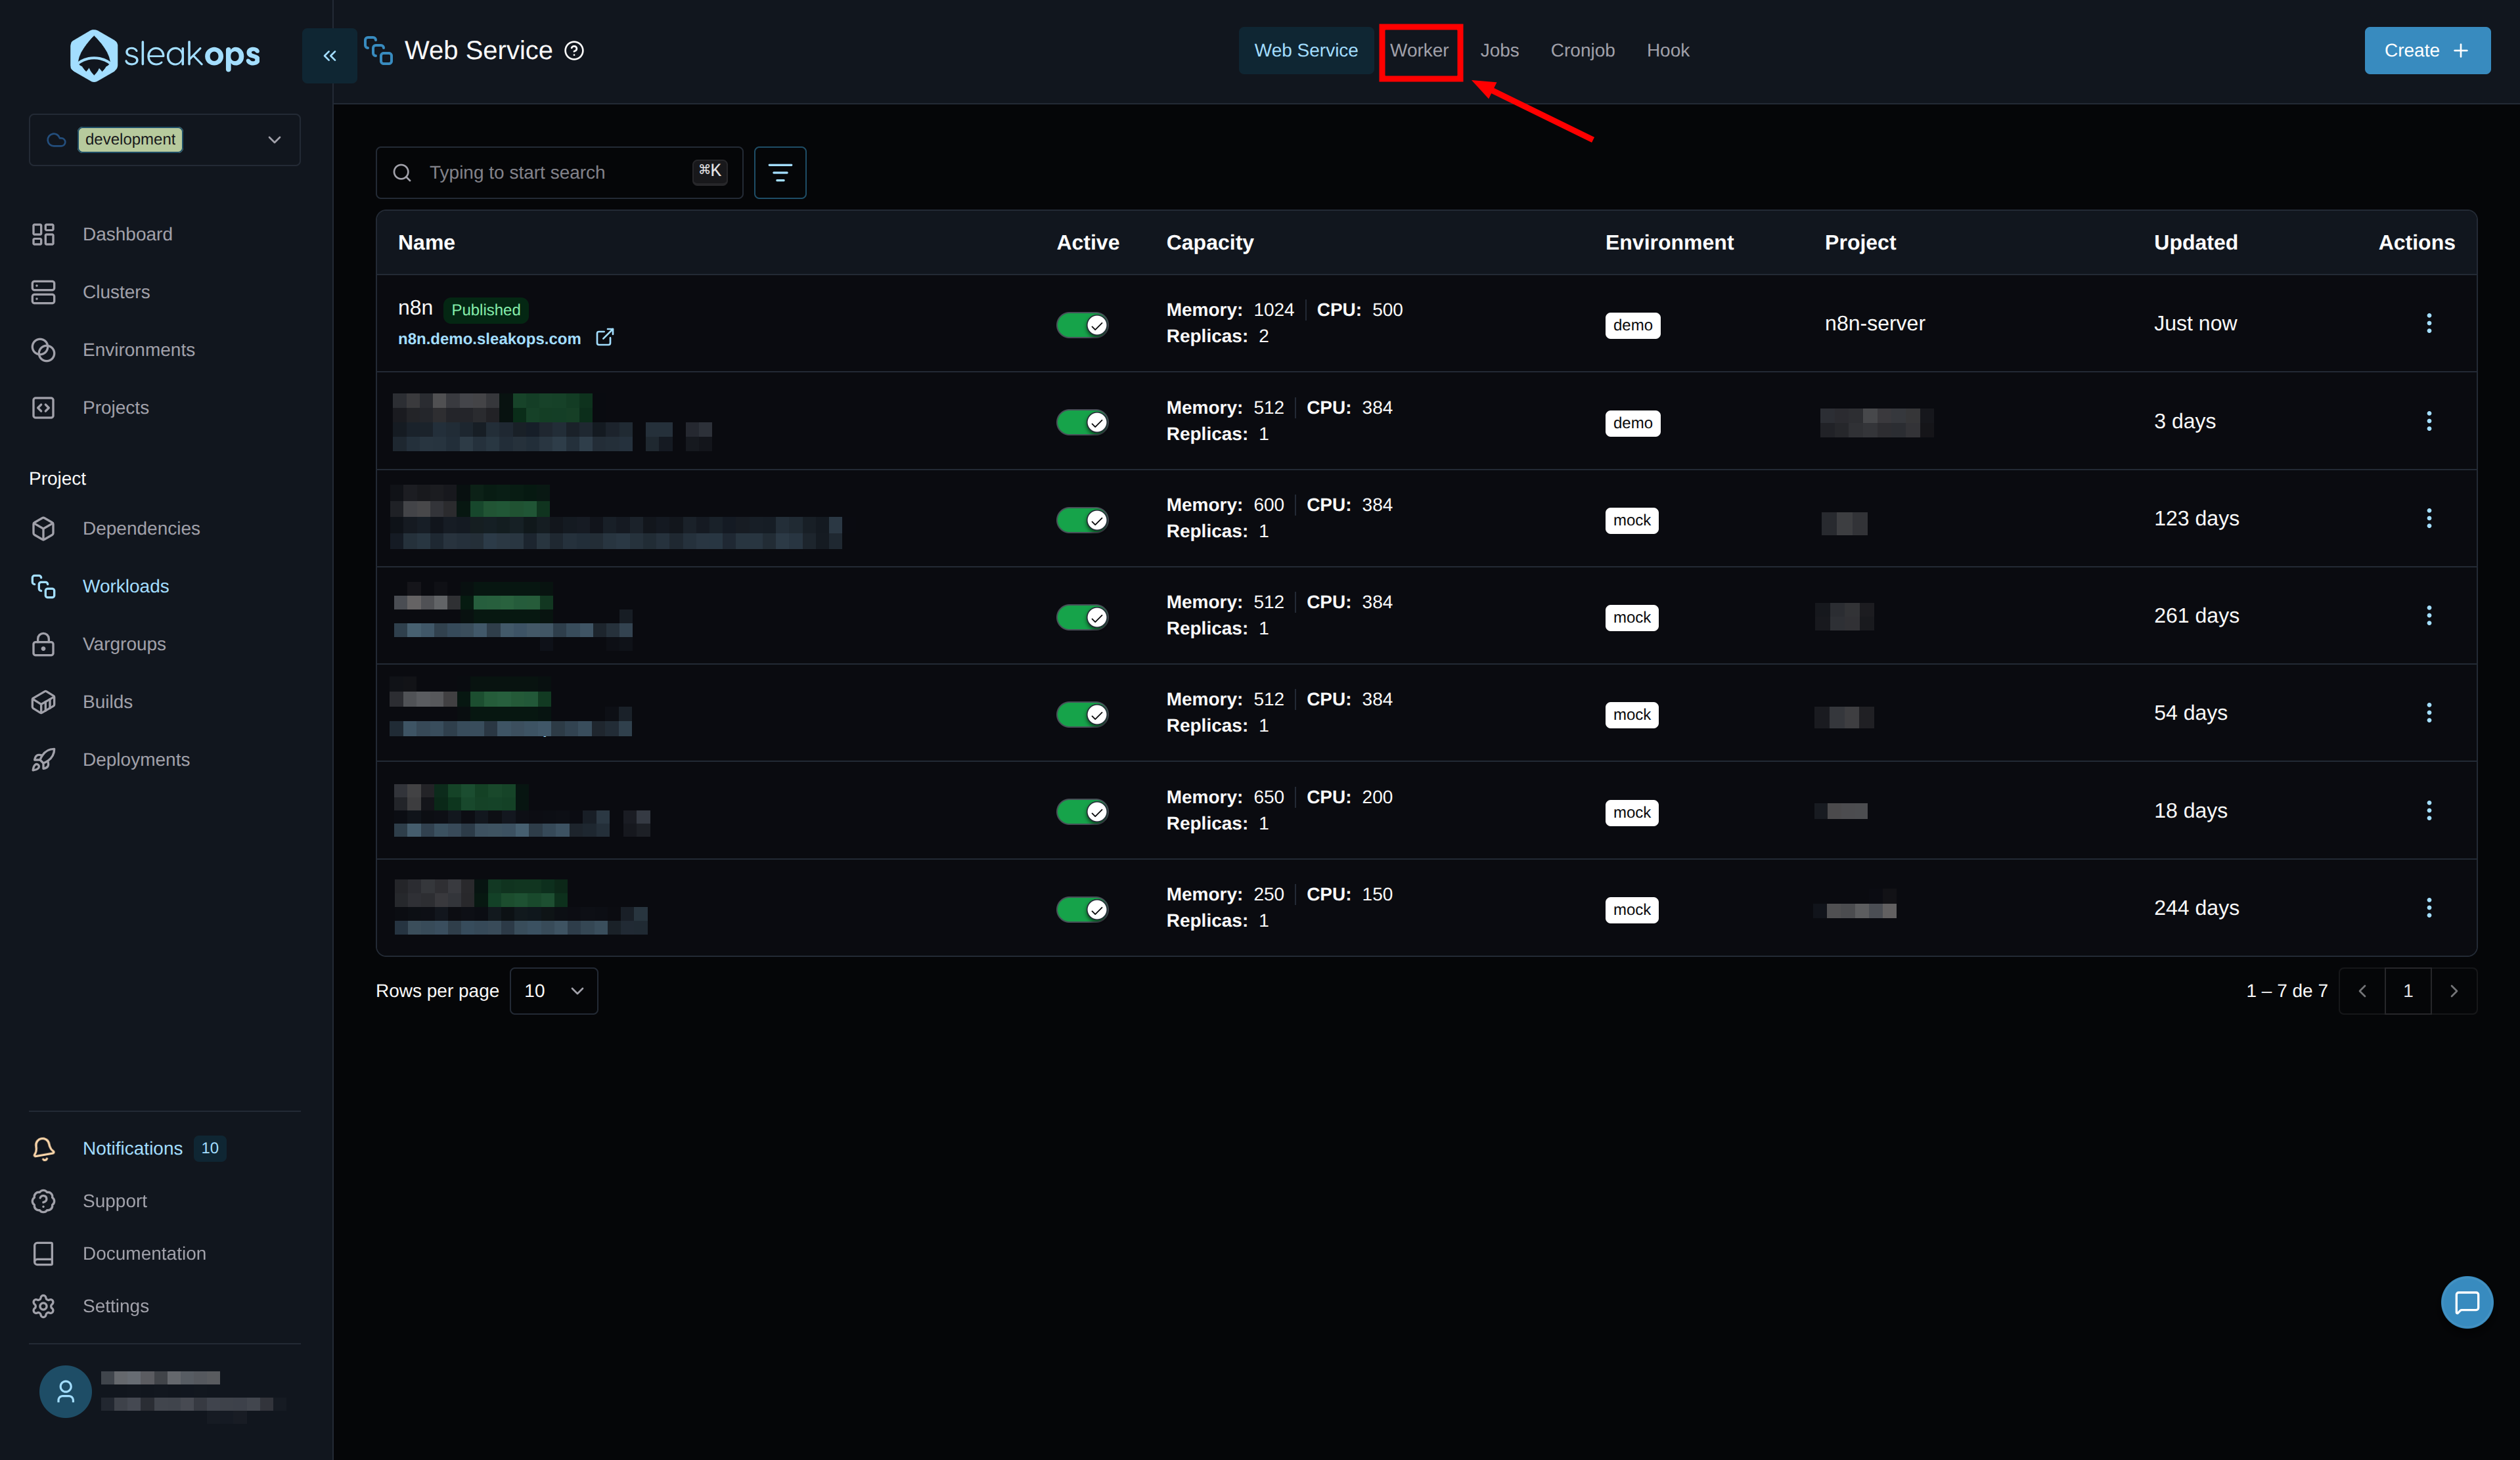Switch to the Cronjob tab

click(1581, 51)
